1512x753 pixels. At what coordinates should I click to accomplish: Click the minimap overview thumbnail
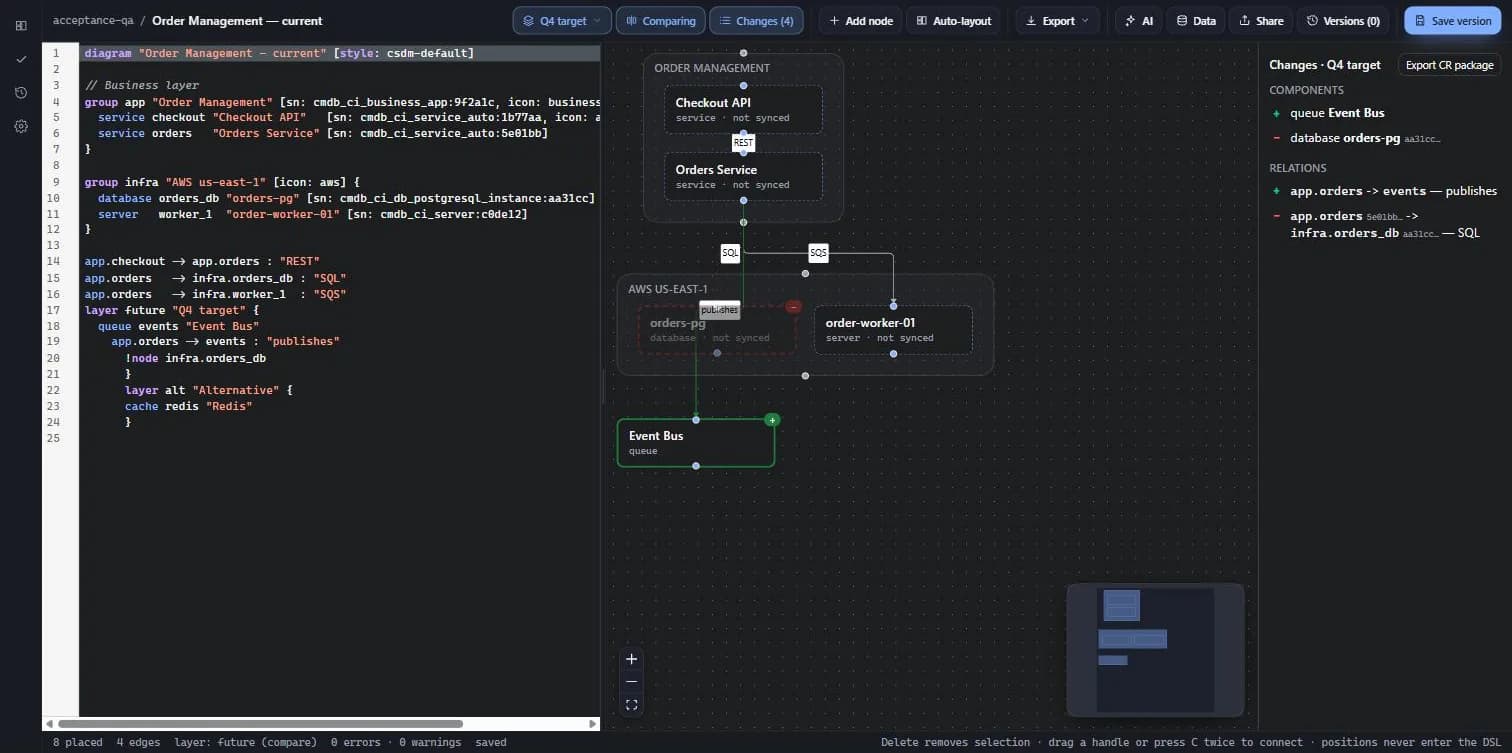click(x=1155, y=650)
